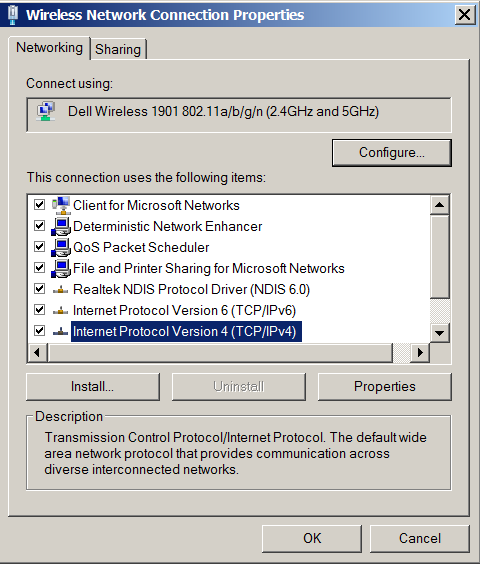Click the list scroll down arrow
This screenshot has width=480, height=564.
pyautogui.click(x=439, y=333)
